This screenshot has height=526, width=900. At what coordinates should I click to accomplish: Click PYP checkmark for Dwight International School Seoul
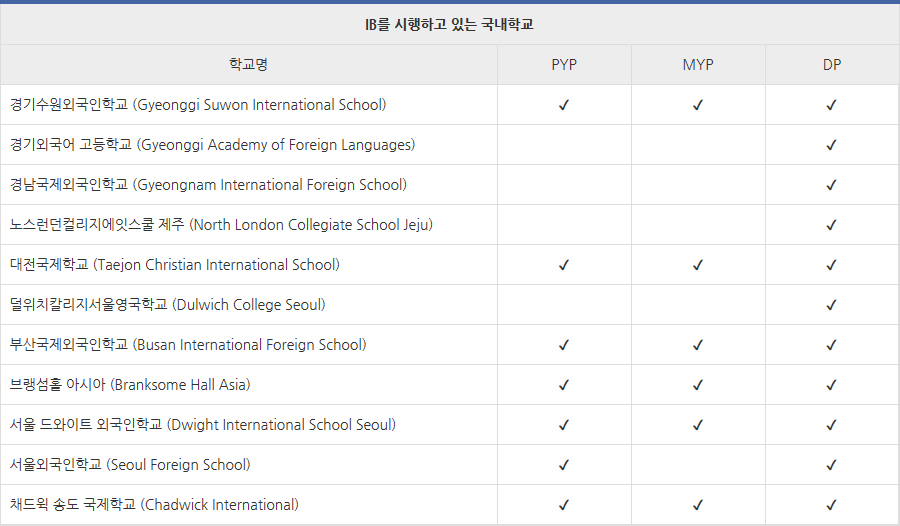coord(564,425)
